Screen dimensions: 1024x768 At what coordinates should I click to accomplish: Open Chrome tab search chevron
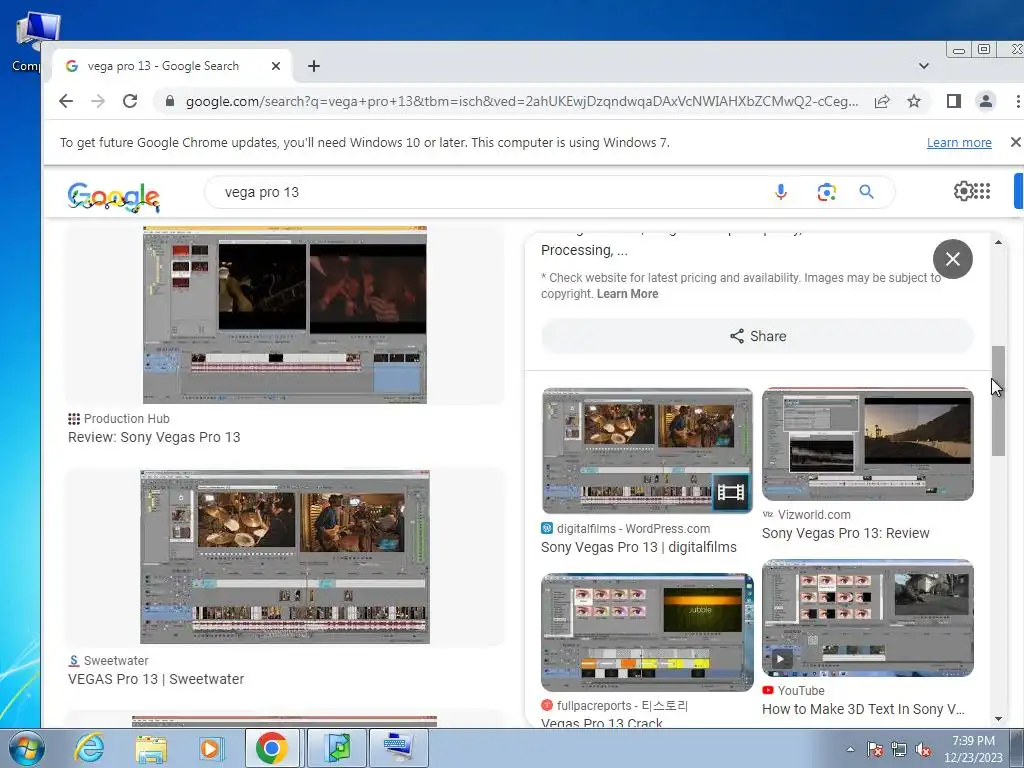coord(923,66)
